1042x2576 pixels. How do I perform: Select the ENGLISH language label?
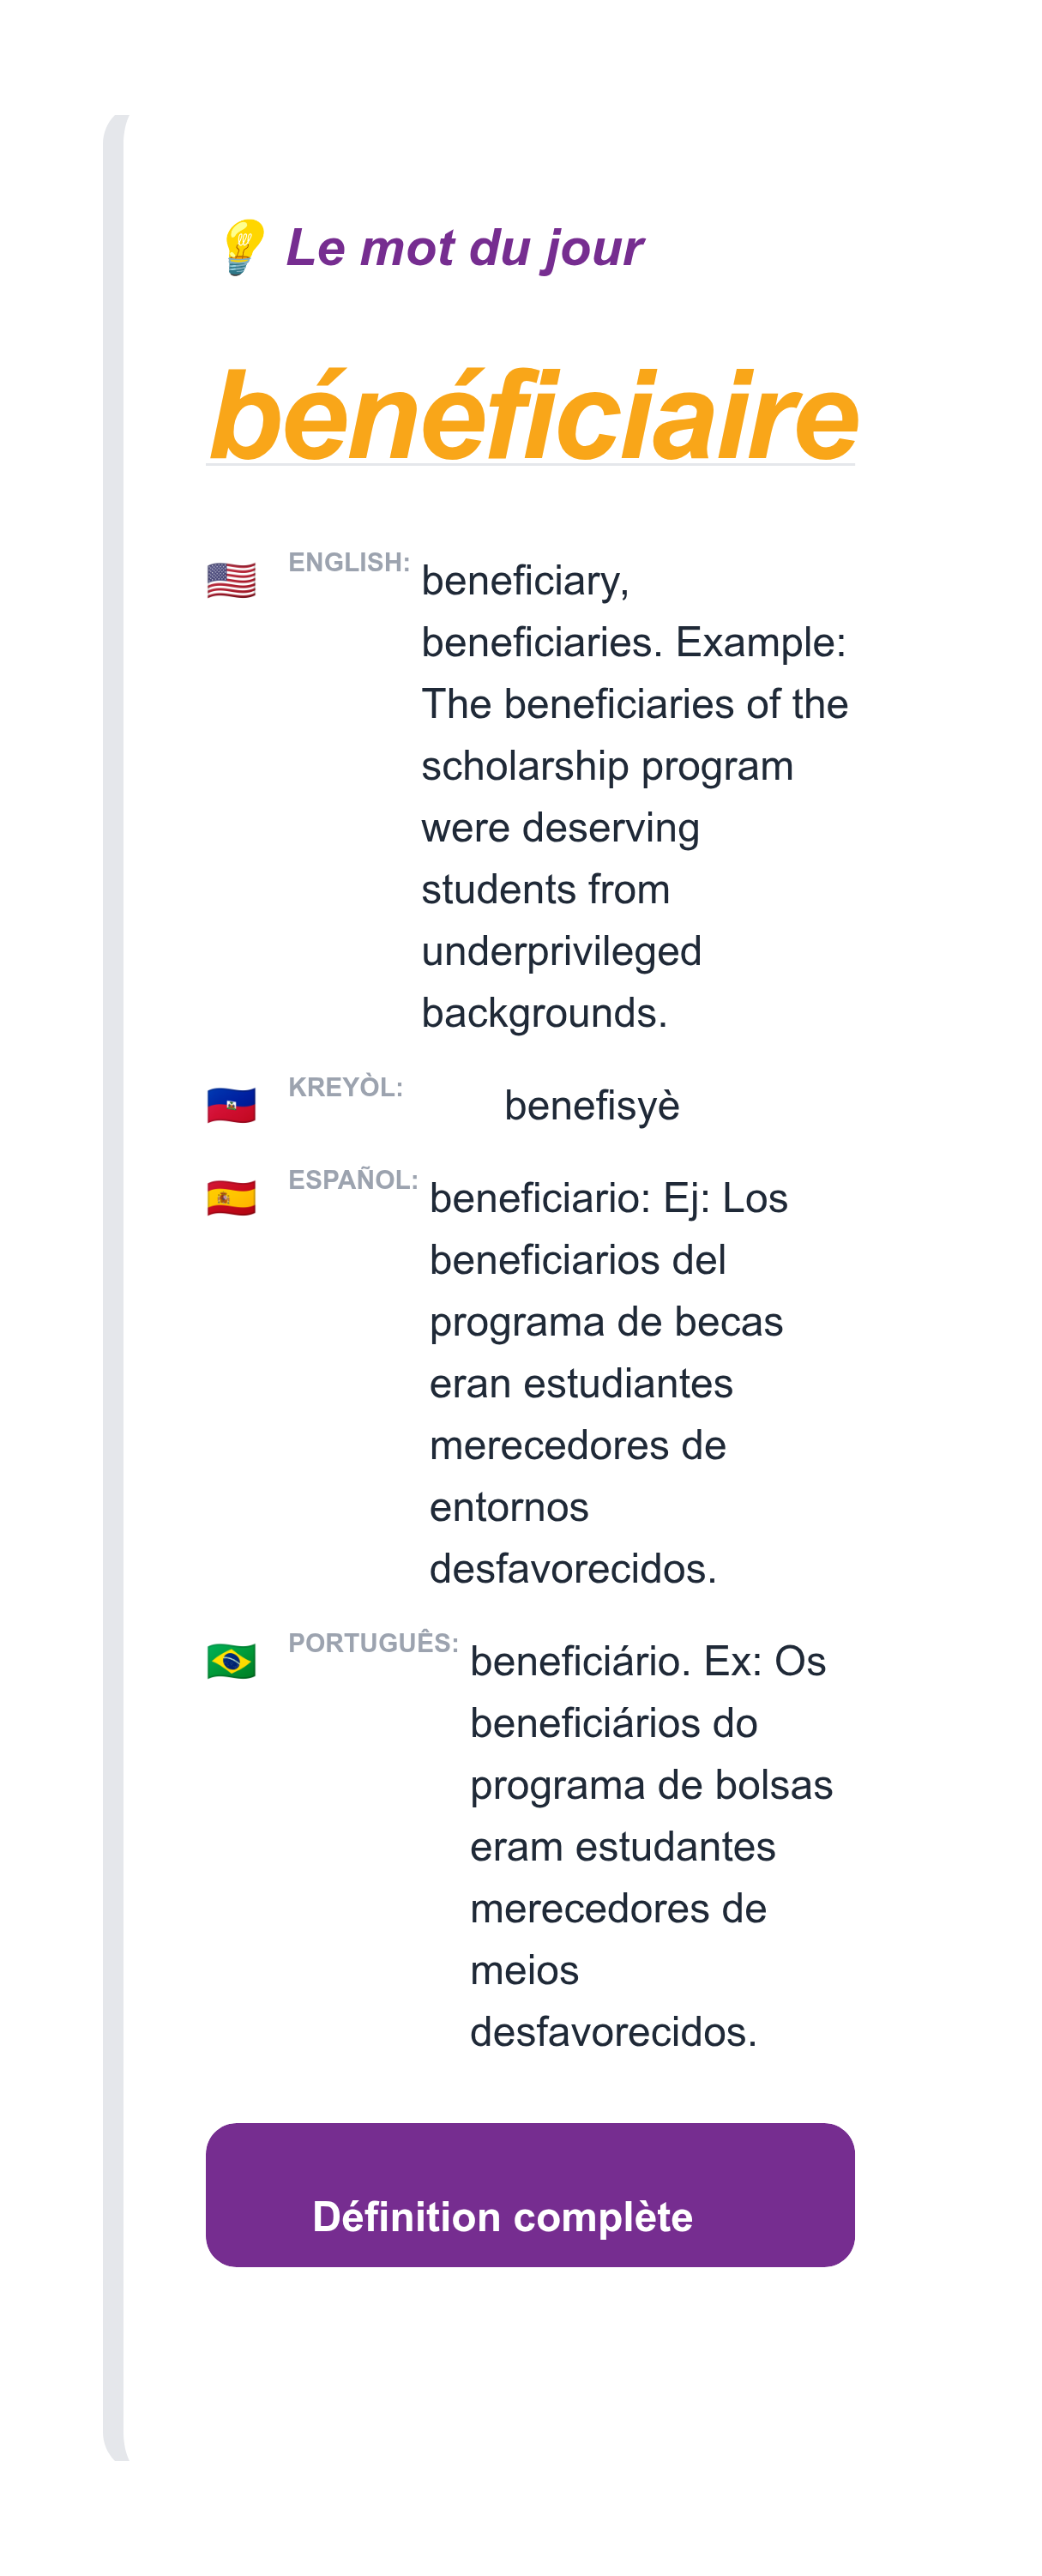pyautogui.click(x=348, y=563)
